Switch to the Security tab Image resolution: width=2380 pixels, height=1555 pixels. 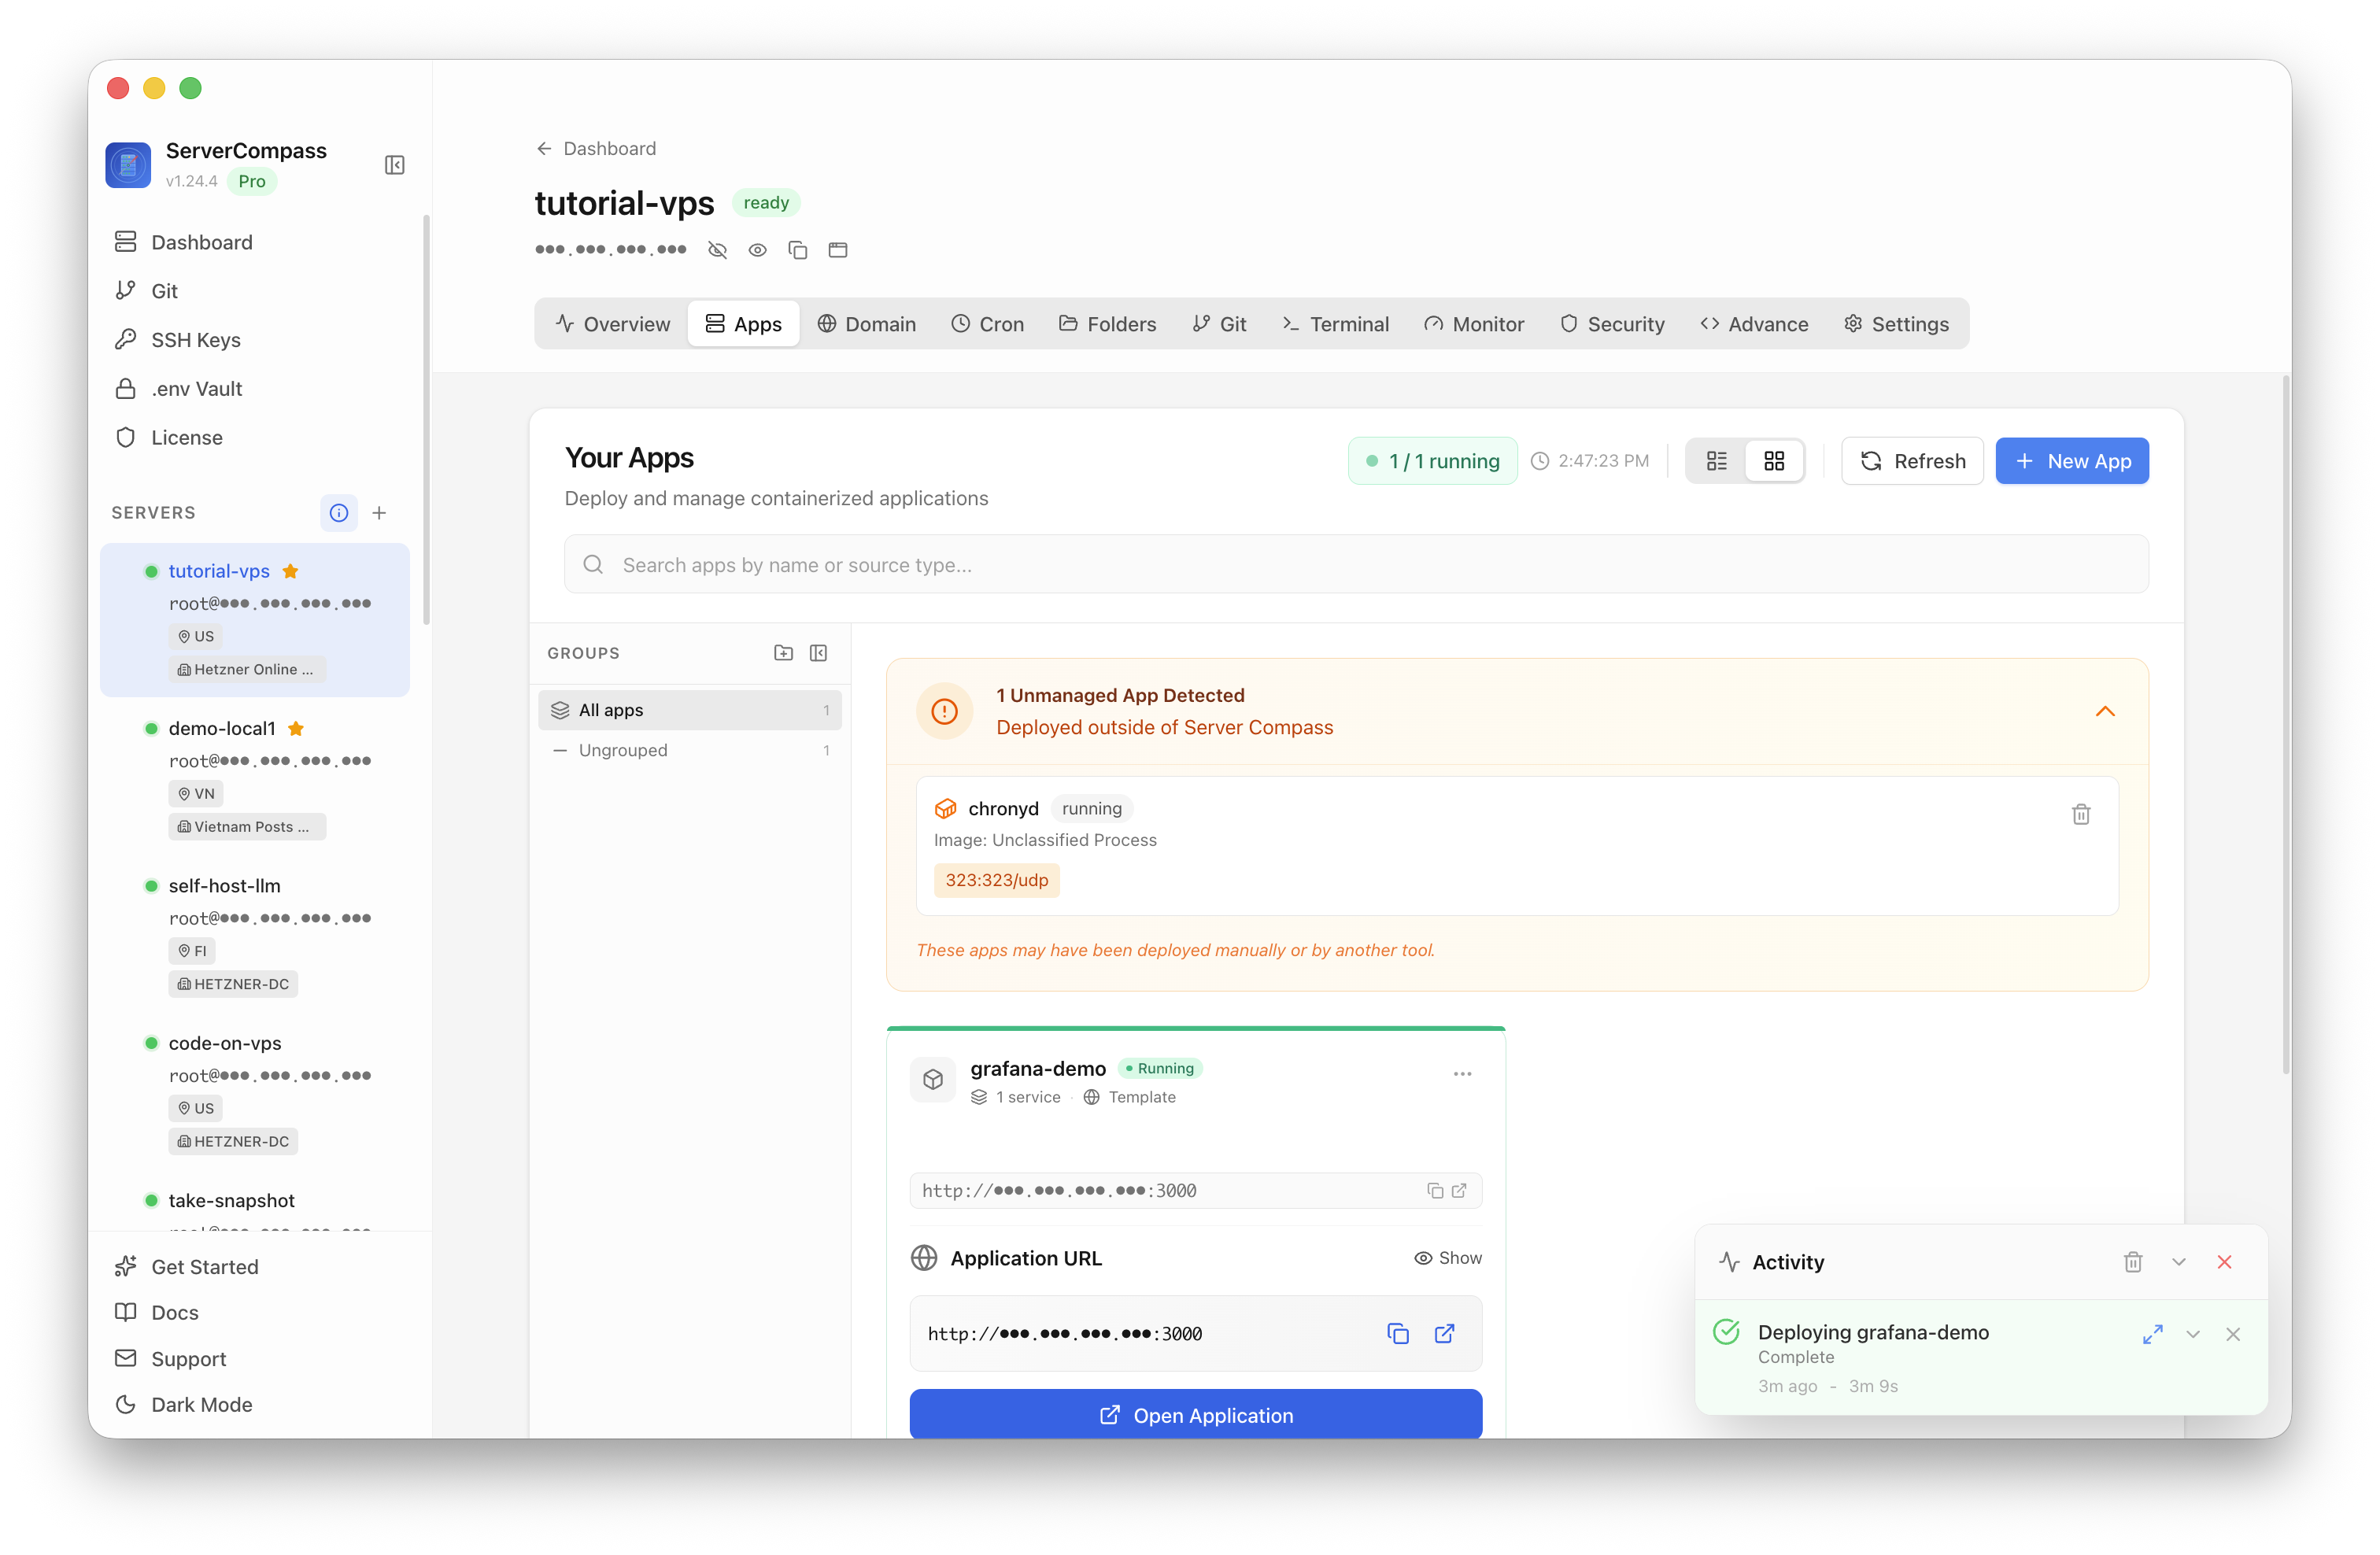(x=1612, y=324)
